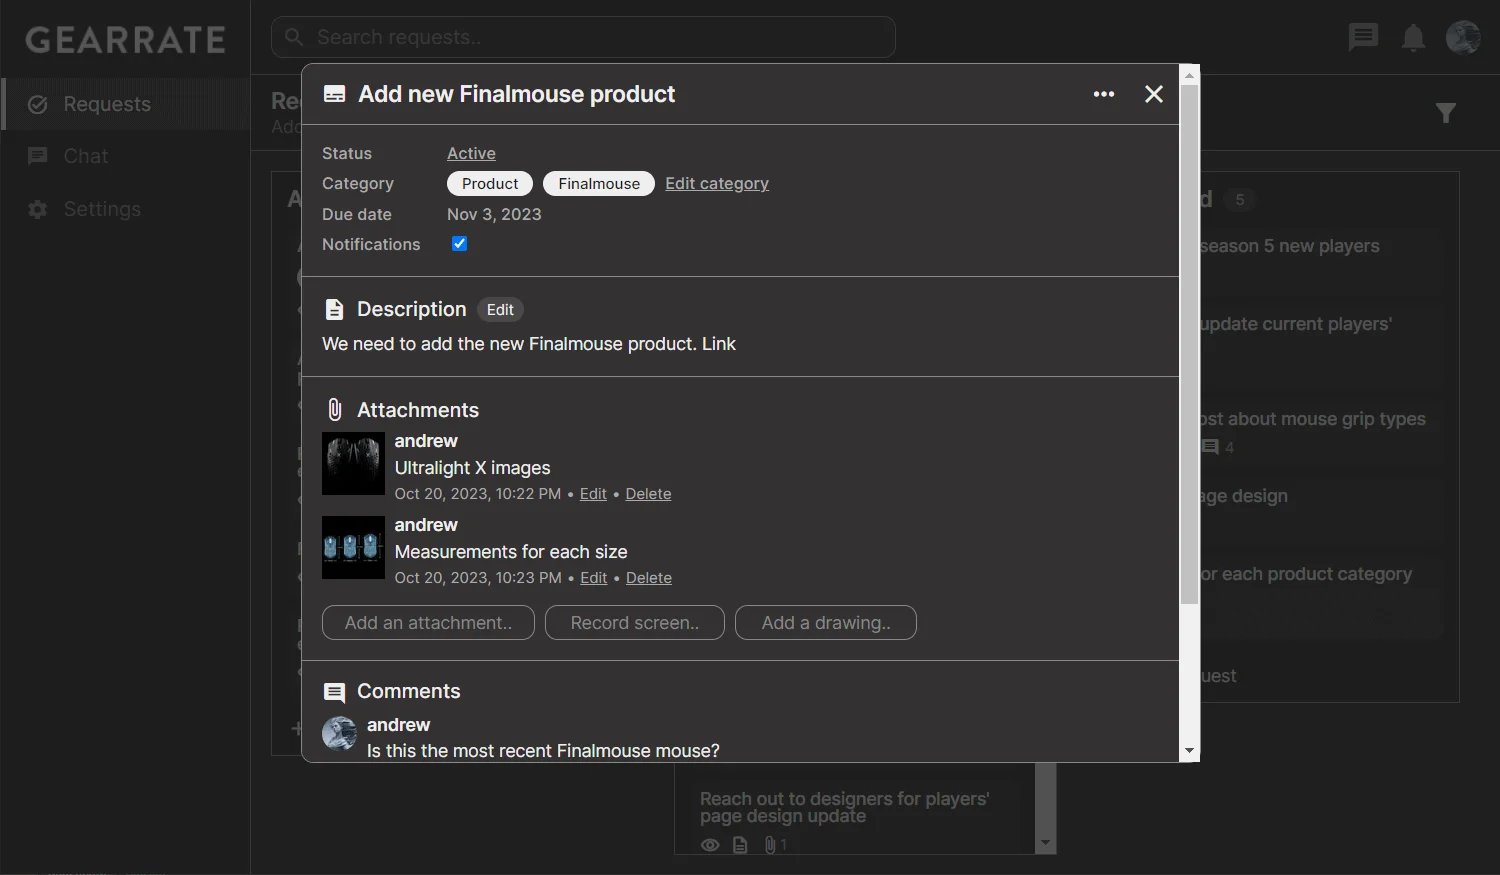Click Record screen button
This screenshot has height=875, width=1500.
tap(635, 623)
